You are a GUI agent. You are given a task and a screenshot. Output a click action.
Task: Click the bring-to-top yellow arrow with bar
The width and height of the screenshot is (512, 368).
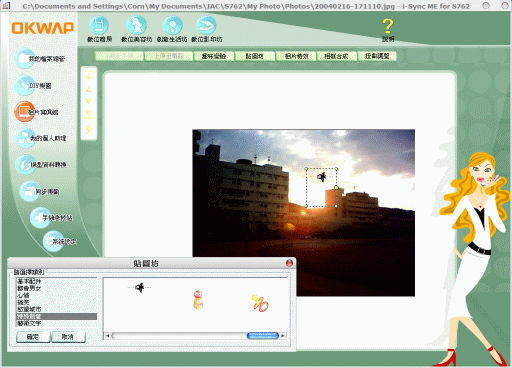point(88,75)
